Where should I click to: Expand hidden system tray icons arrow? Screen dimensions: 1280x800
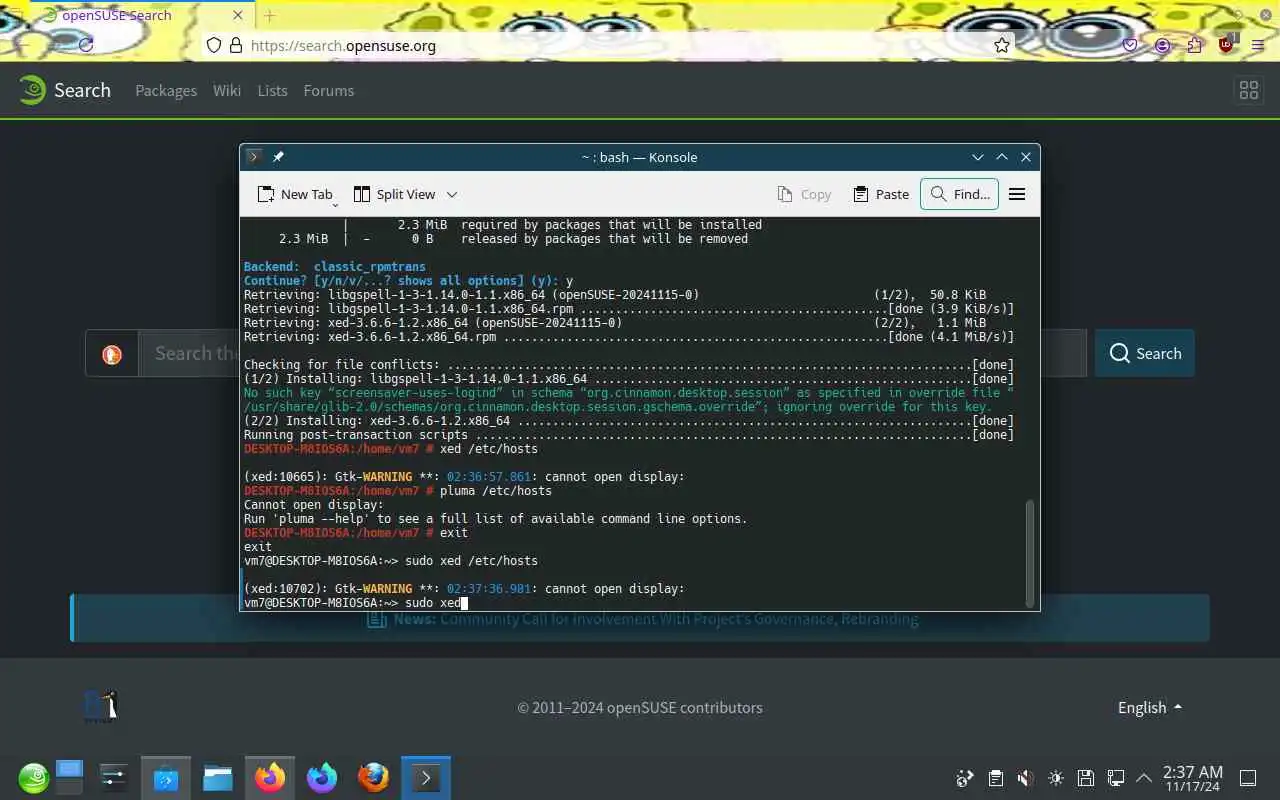(1143, 778)
